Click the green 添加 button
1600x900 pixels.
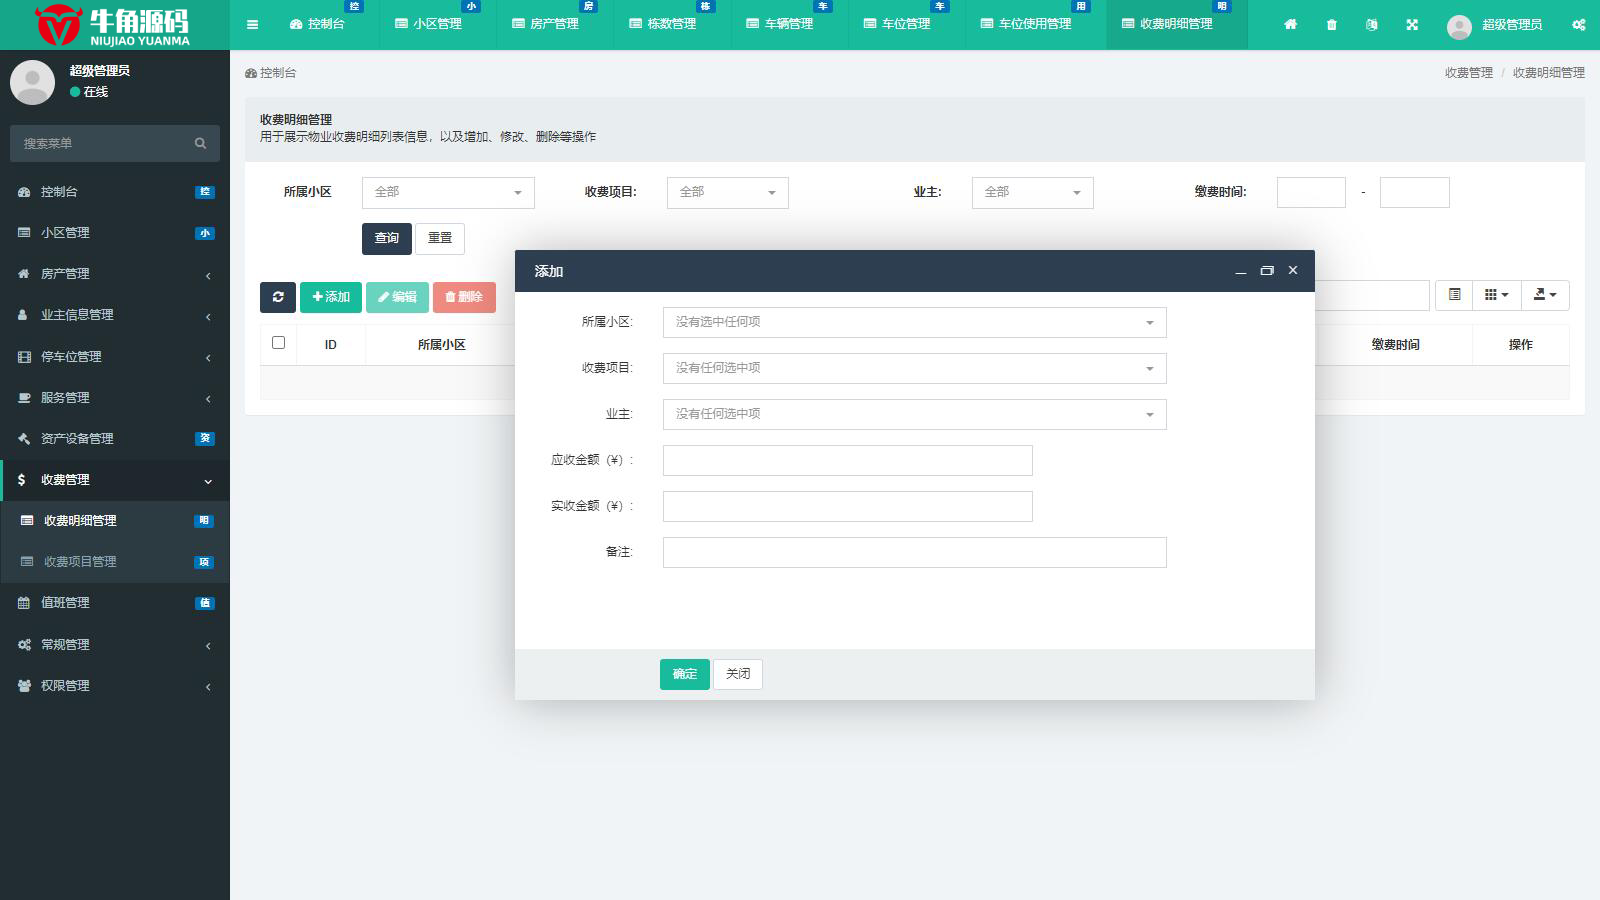[x=331, y=297]
